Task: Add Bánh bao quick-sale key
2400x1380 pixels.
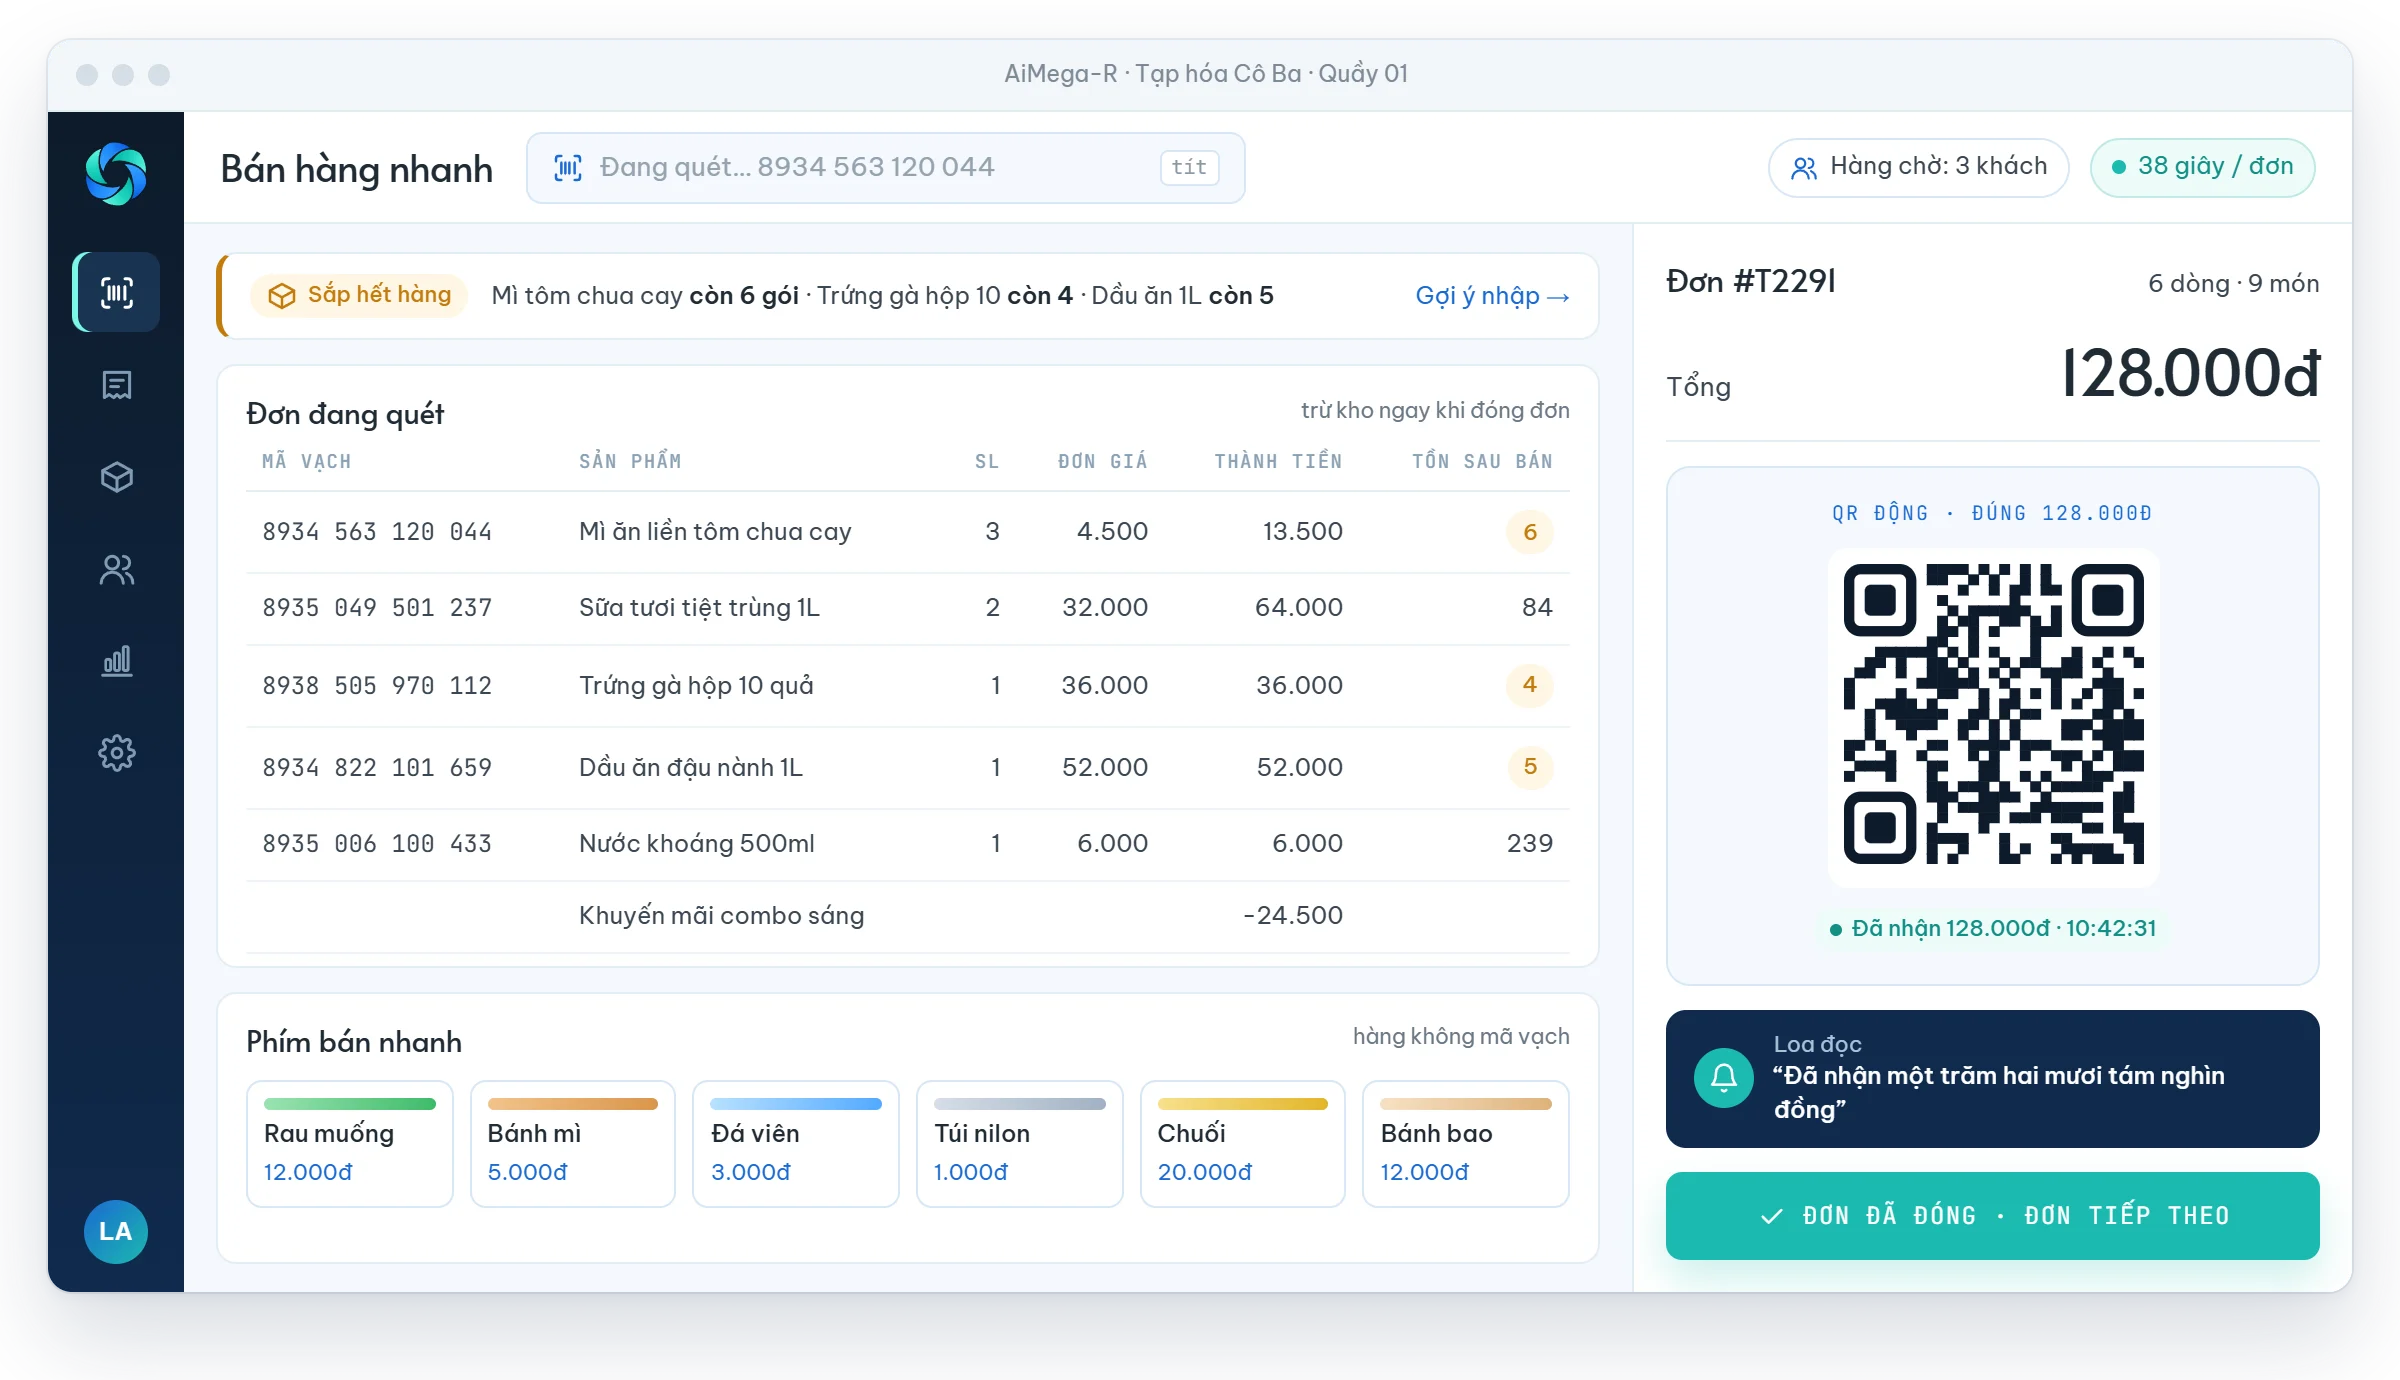Action: 1466,1144
